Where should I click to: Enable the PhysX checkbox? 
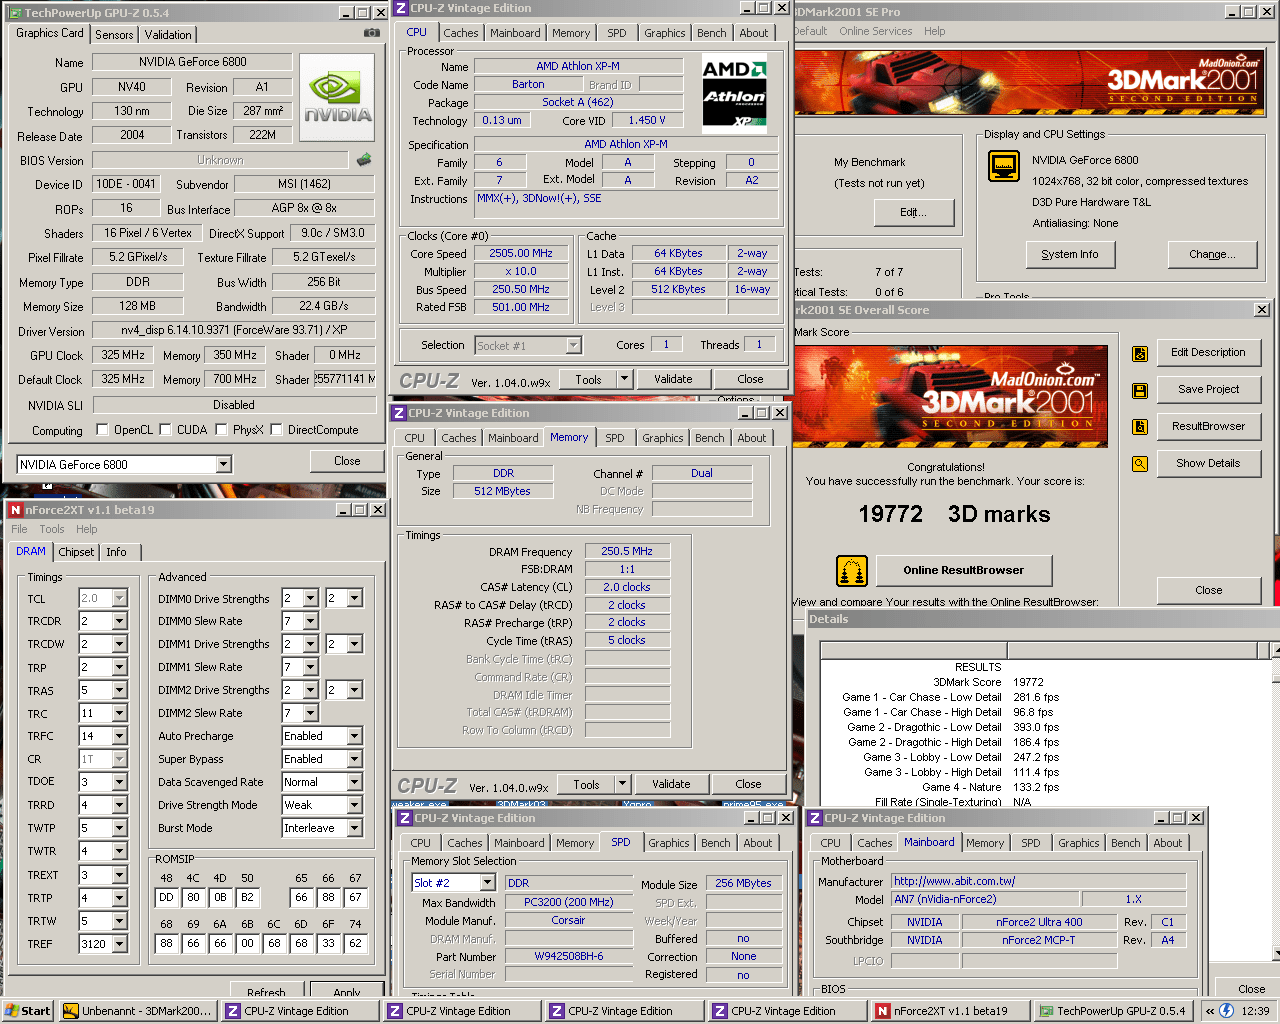(x=221, y=430)
